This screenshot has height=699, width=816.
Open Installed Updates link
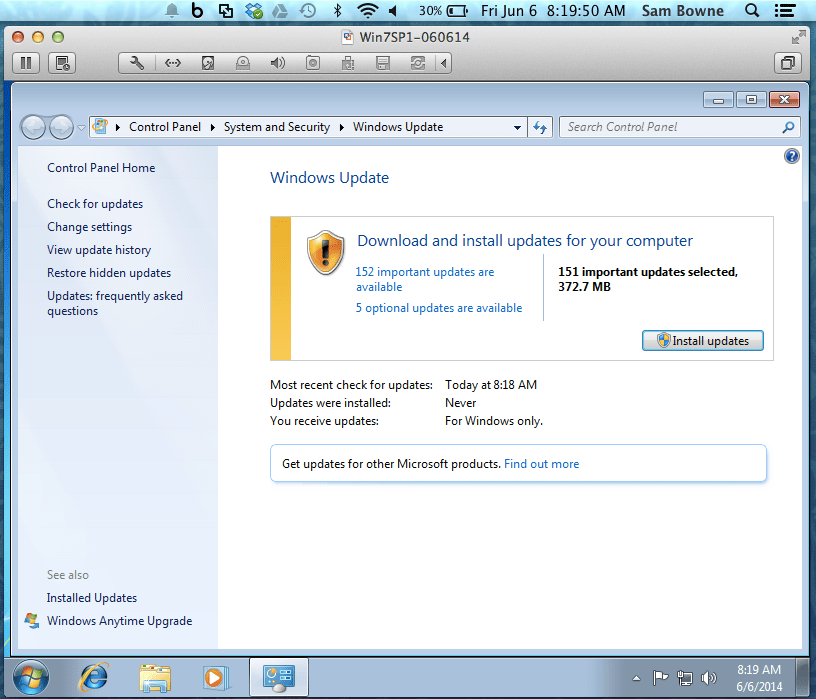coord(92,598)
